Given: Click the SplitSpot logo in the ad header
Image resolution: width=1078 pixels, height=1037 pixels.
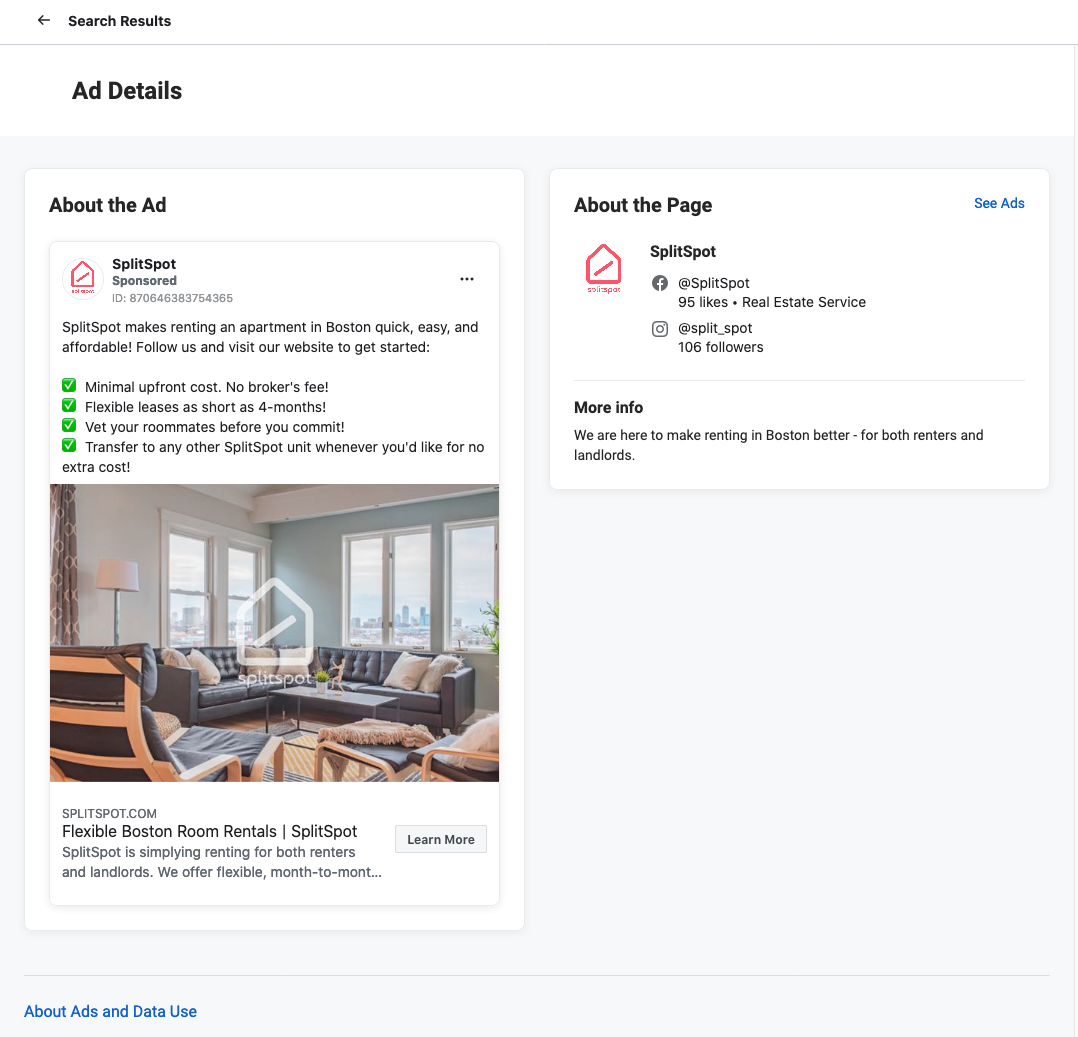Looking at the screenshot, I should pos(83,278).
